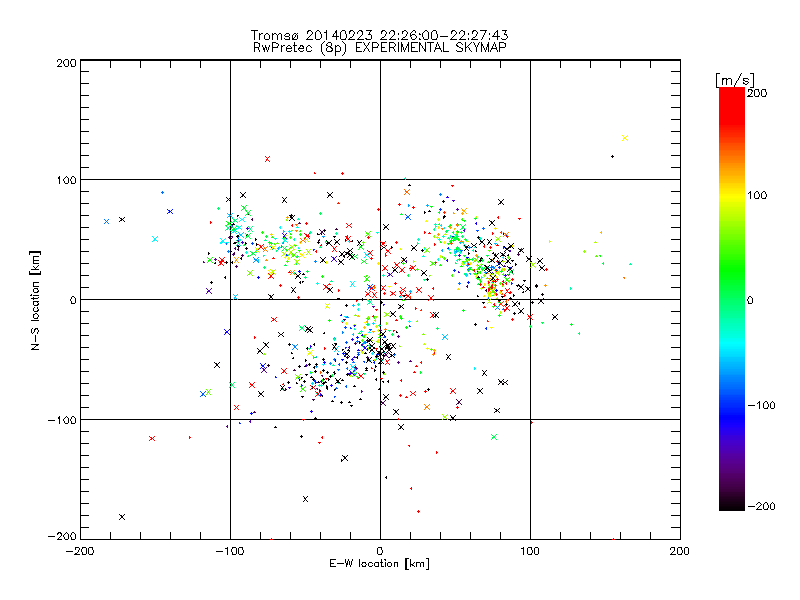Viewport: 800px width, 600px height.
Task: Click the y-axis tick label 200 at the top
Action: pyautogui.click(x=66, y=63)
